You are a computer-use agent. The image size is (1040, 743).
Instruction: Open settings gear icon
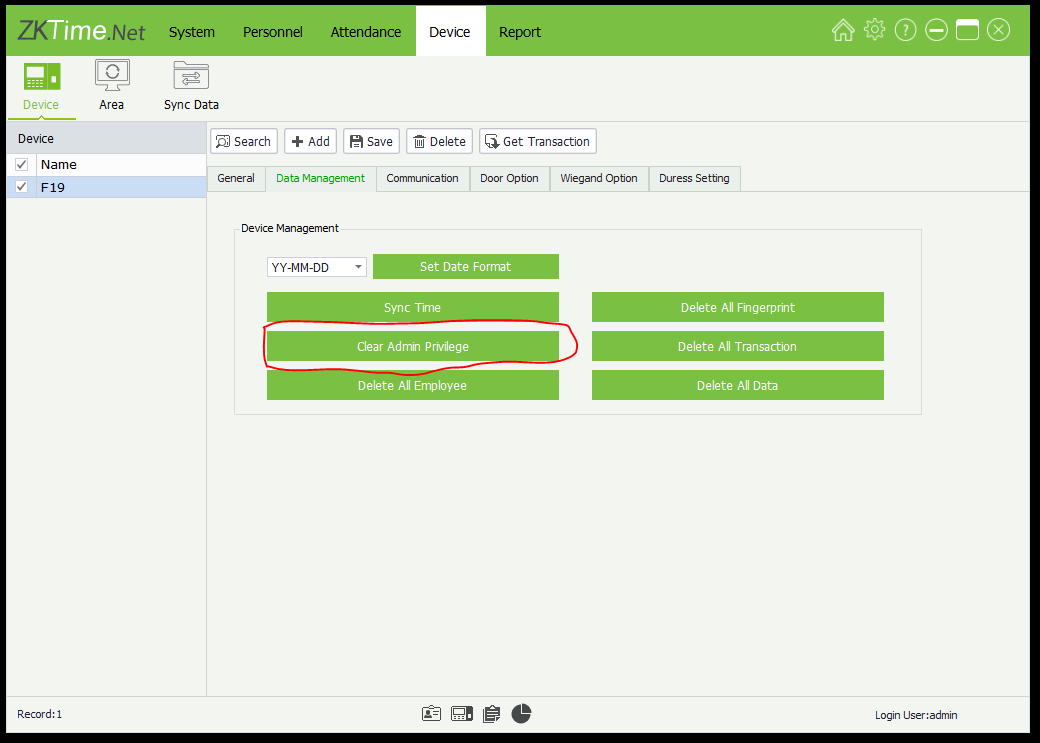(874, 30)
